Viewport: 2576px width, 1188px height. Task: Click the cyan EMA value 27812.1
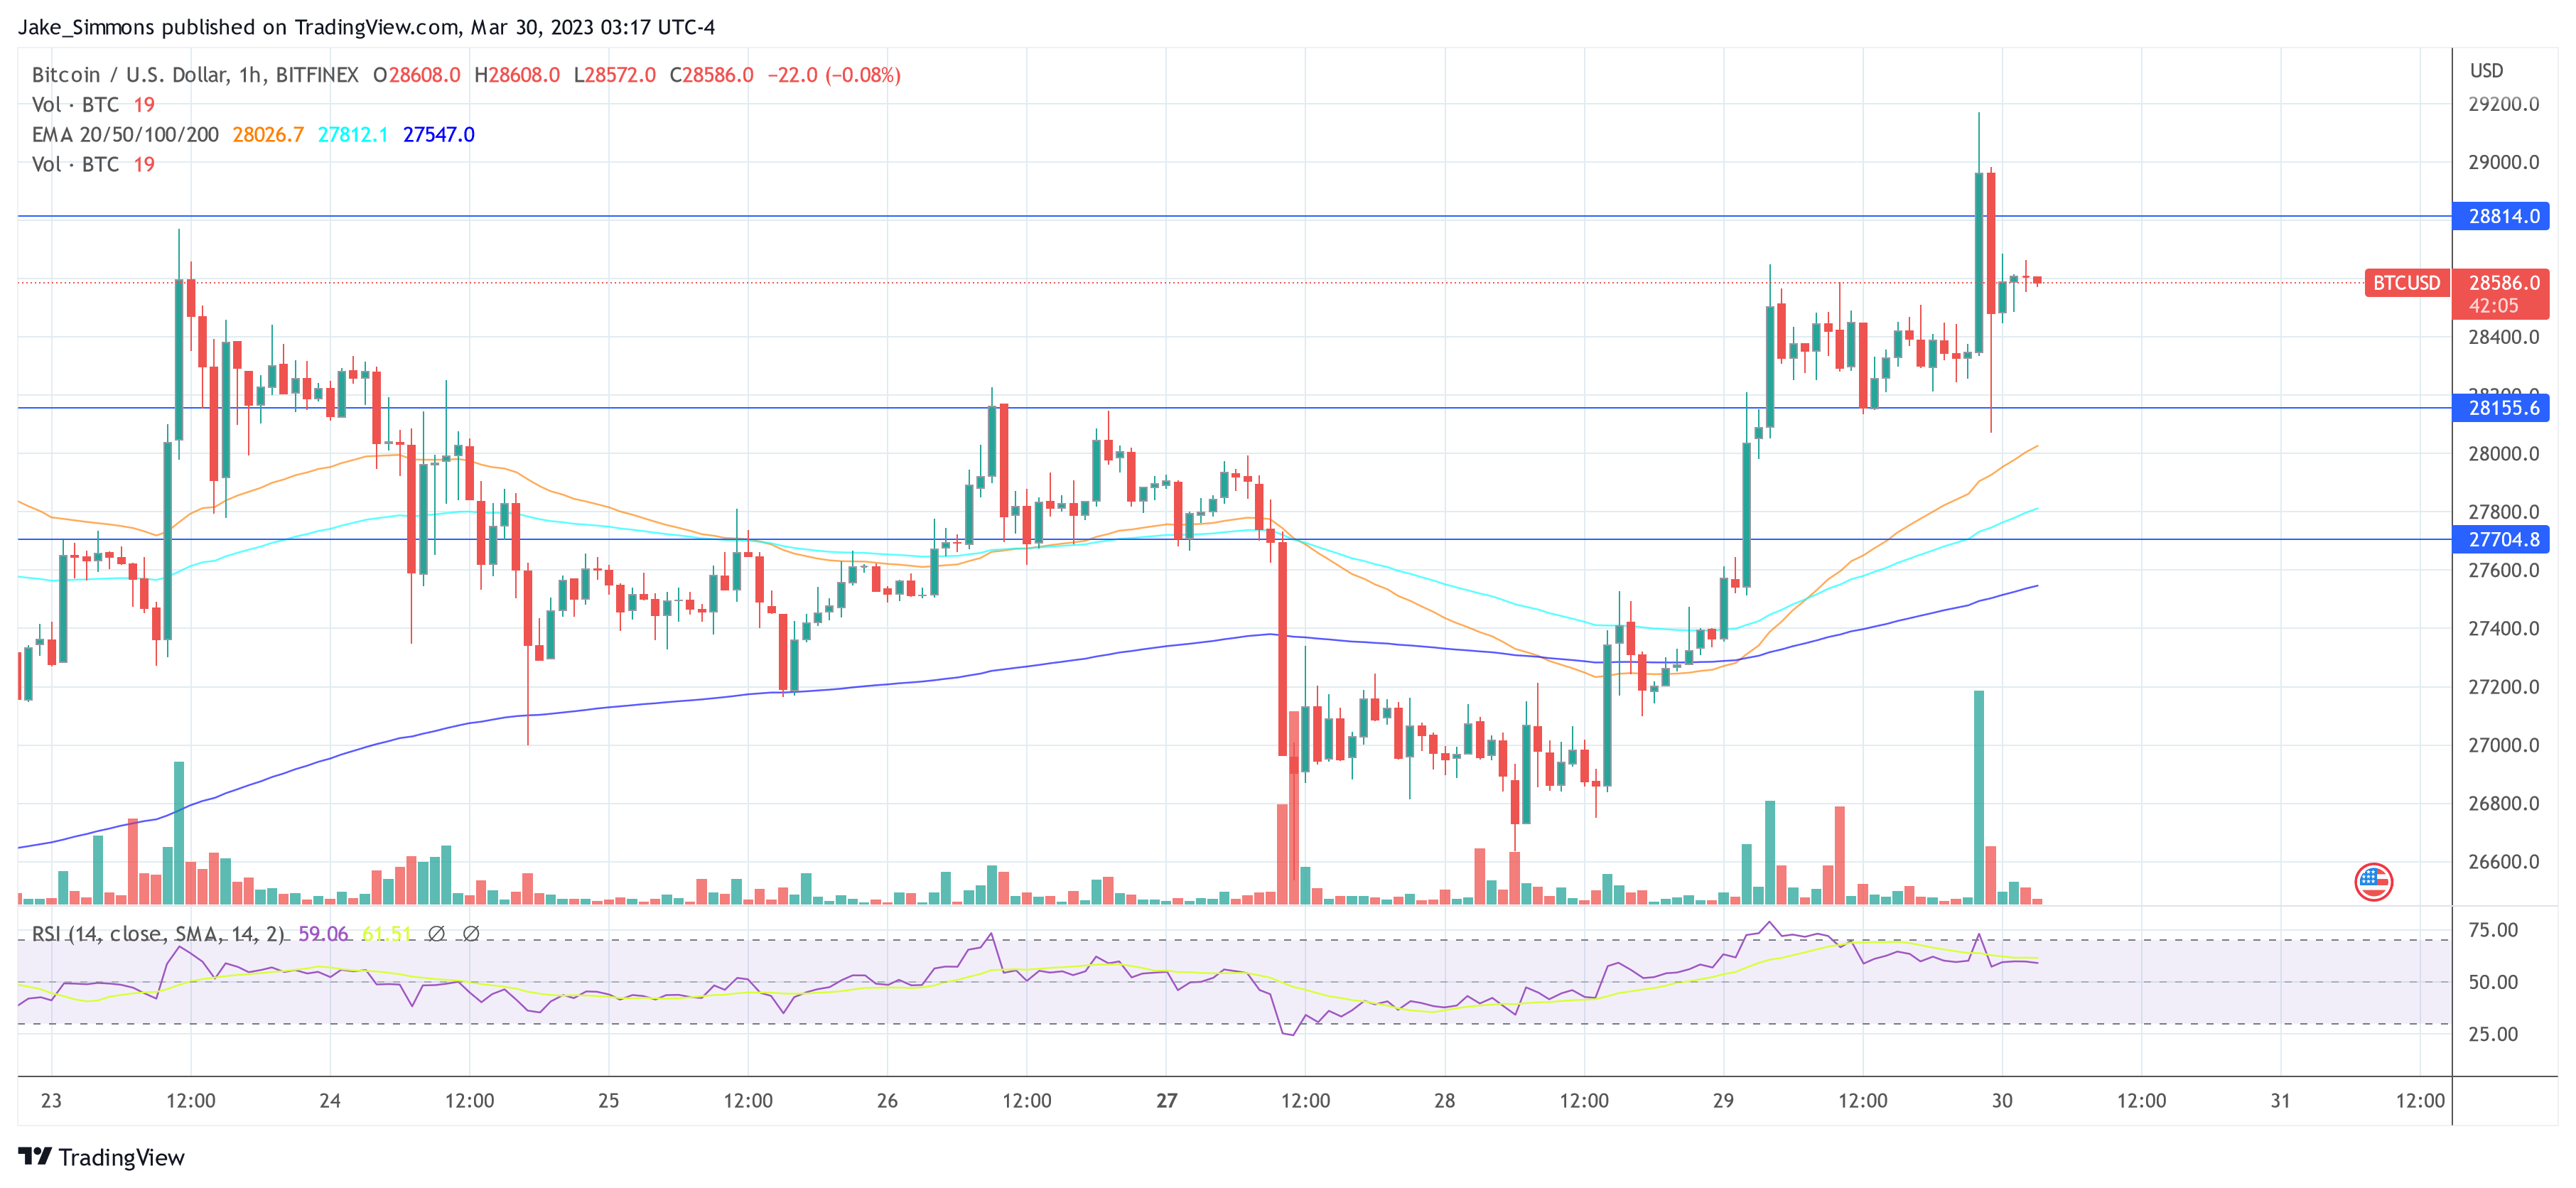pyautogui.click(x=352, y=134)
